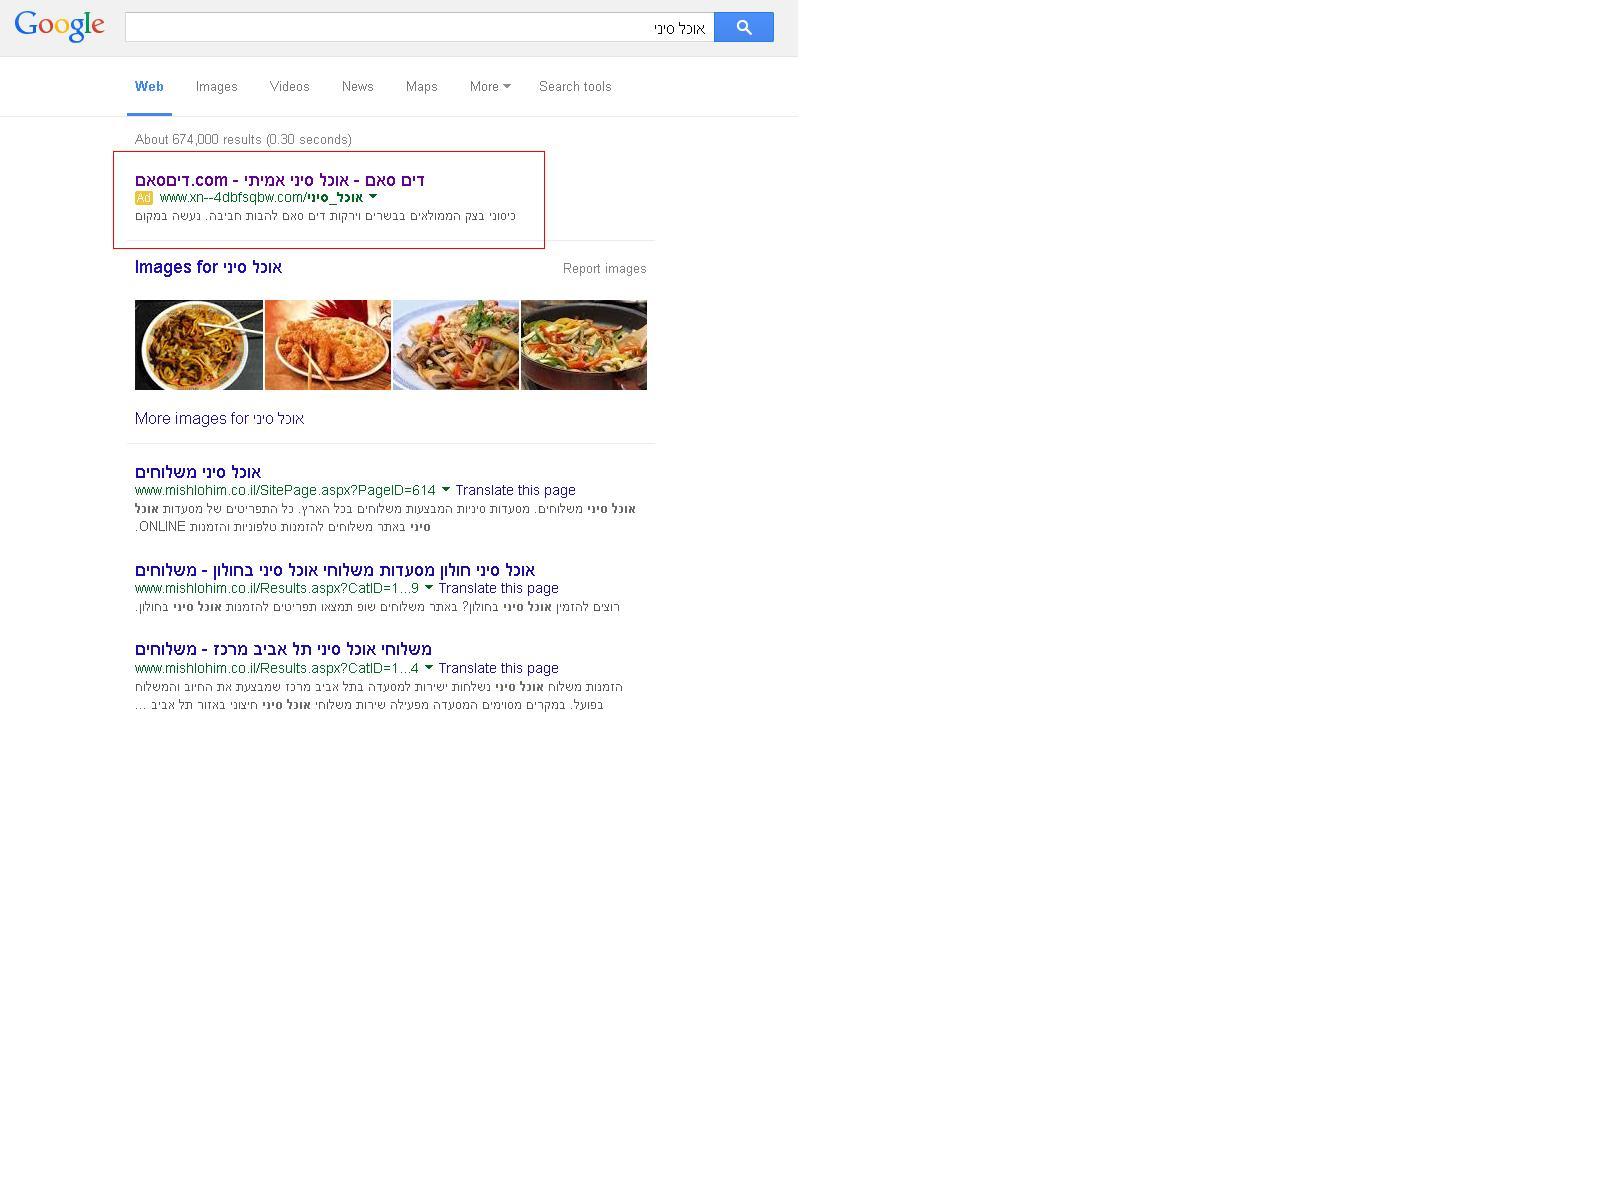This screenshot has height=1200, width=1600.
Task: Open the Maps tab
Action: tap(421, 87)
